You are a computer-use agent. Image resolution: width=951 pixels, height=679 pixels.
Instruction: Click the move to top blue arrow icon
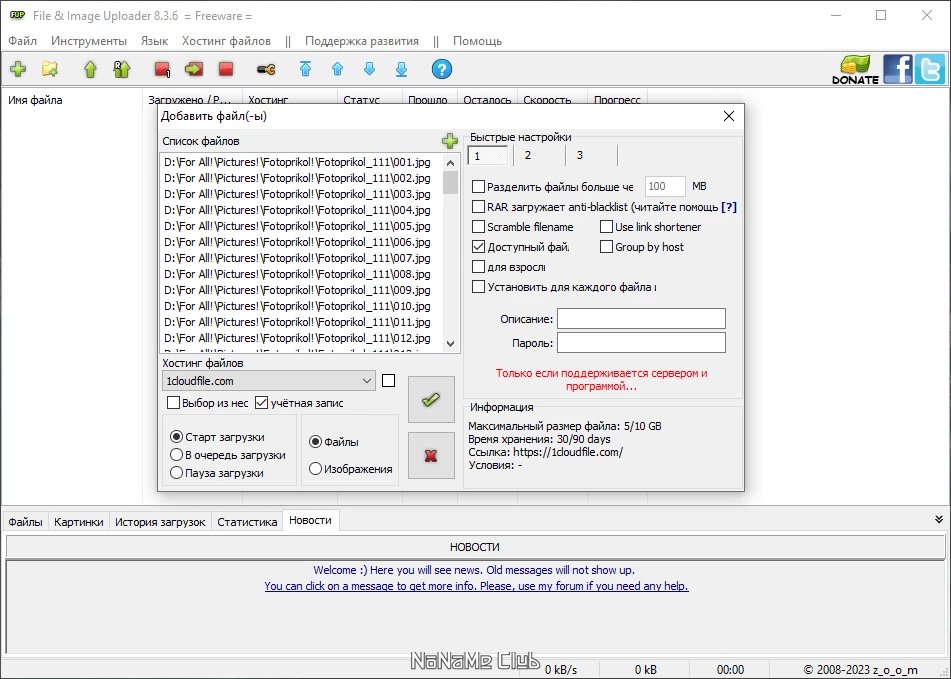coord(306,69)
